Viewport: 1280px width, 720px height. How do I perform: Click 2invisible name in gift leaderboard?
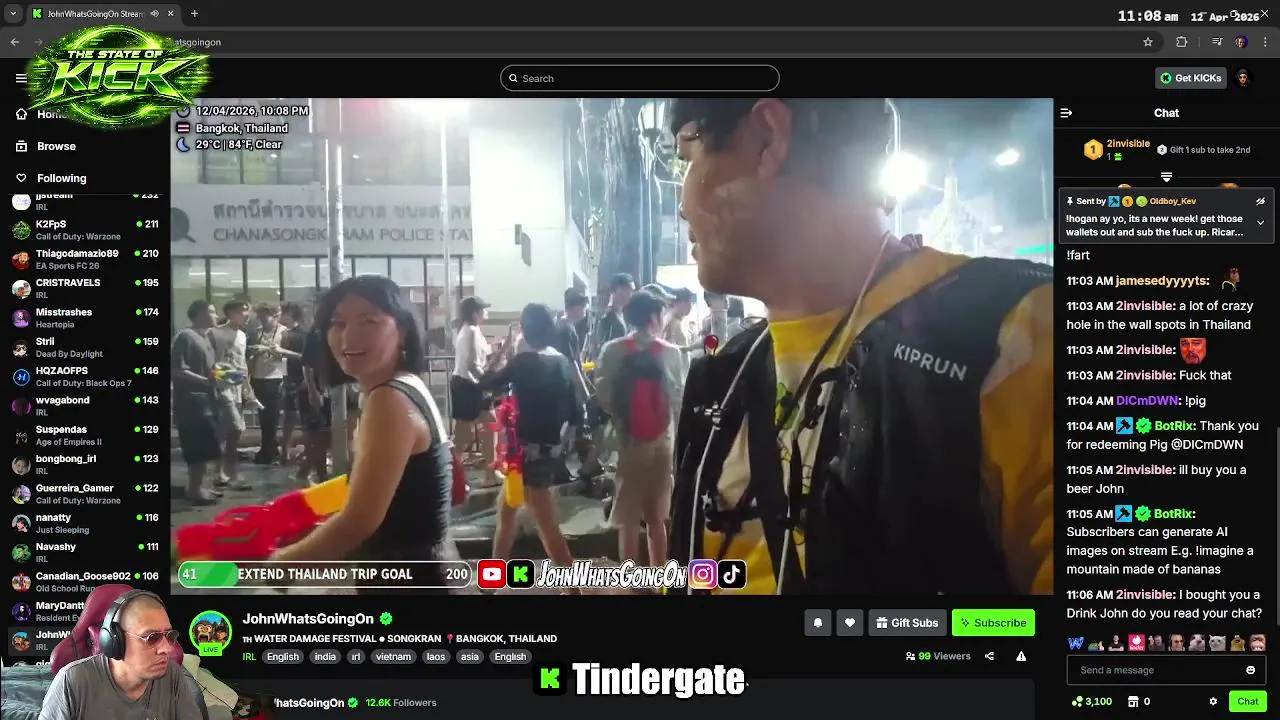pos(1128,144)
